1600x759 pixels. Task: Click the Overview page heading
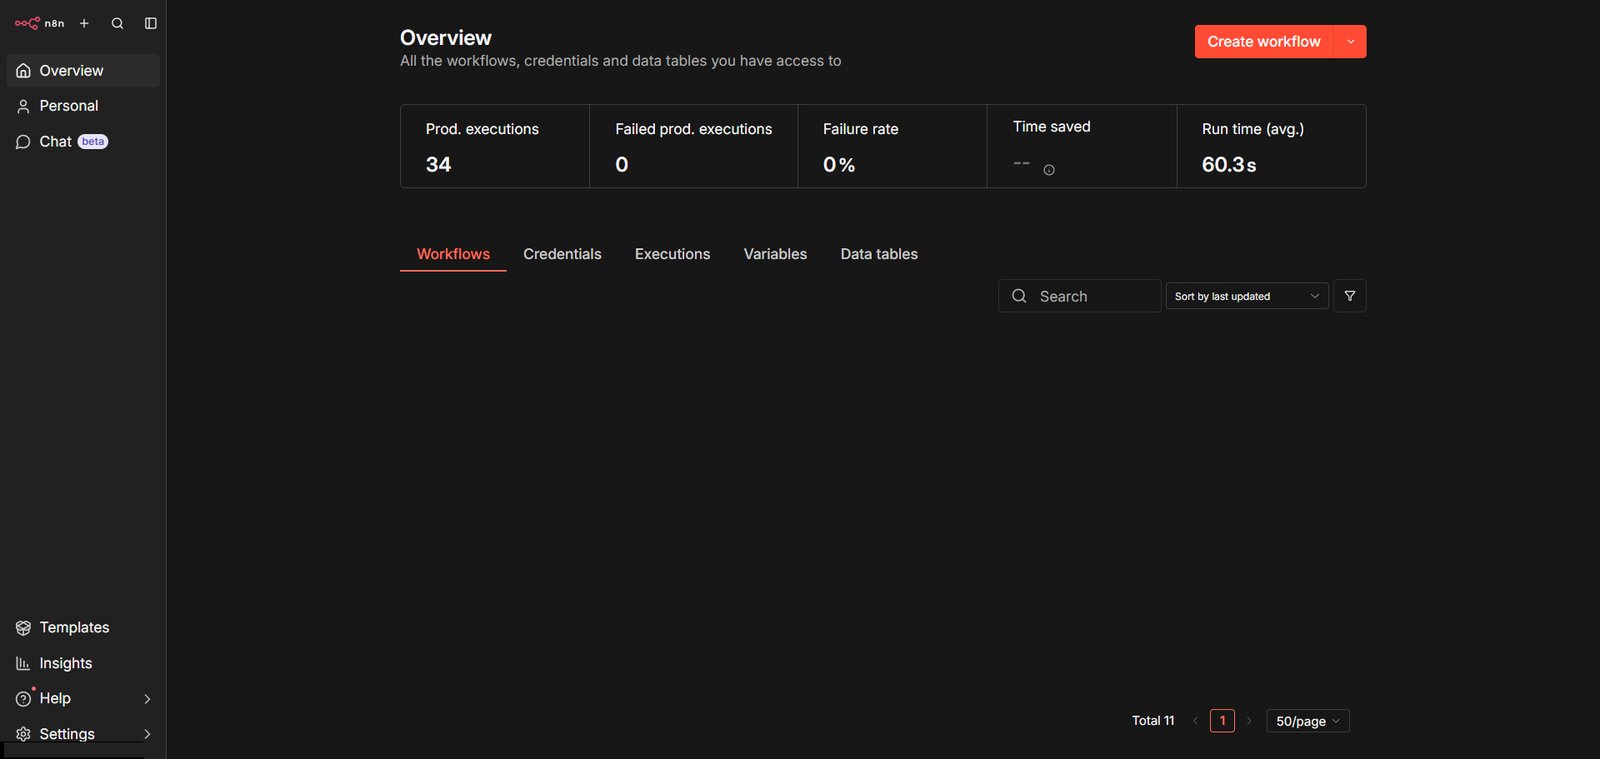[446, 38]
